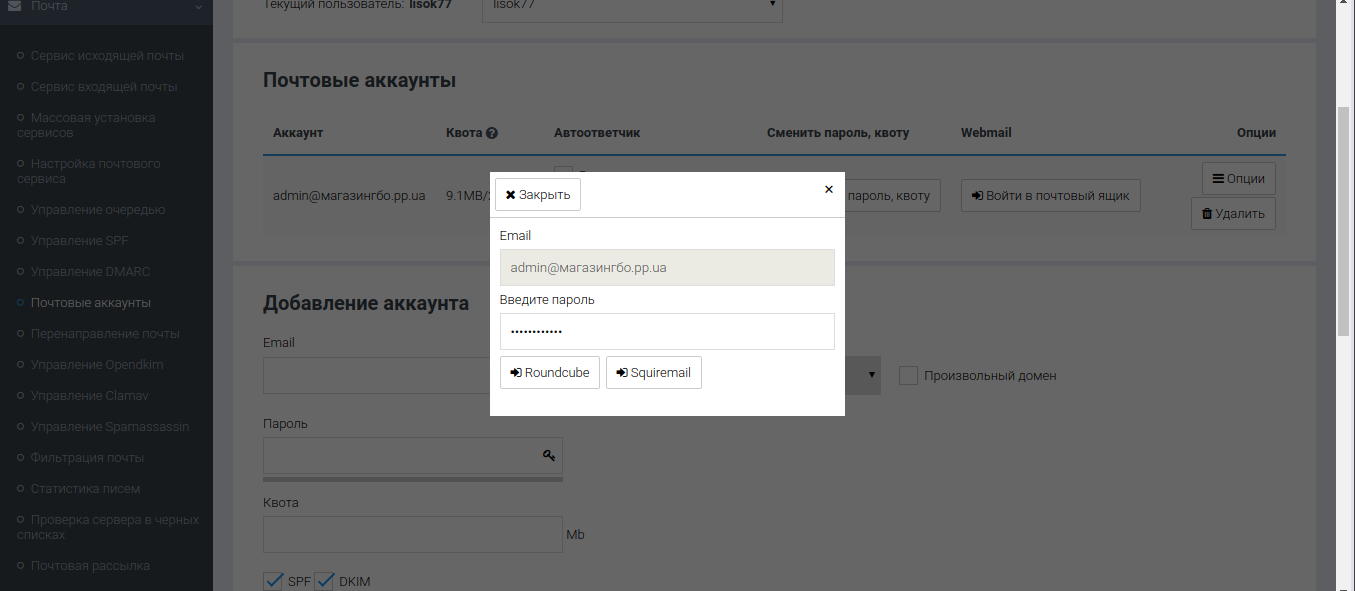Click the password field in dialog
The image size is (1355, 591).
[x=666, y=331]
